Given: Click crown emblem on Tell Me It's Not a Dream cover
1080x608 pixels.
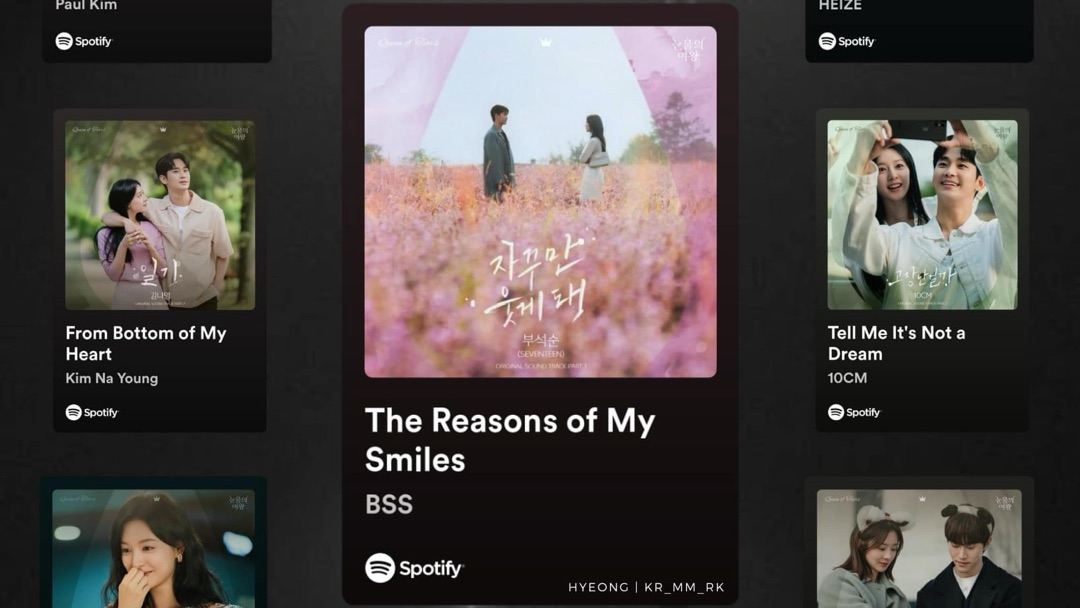Looking at the screenshot, I should (922, 129).
